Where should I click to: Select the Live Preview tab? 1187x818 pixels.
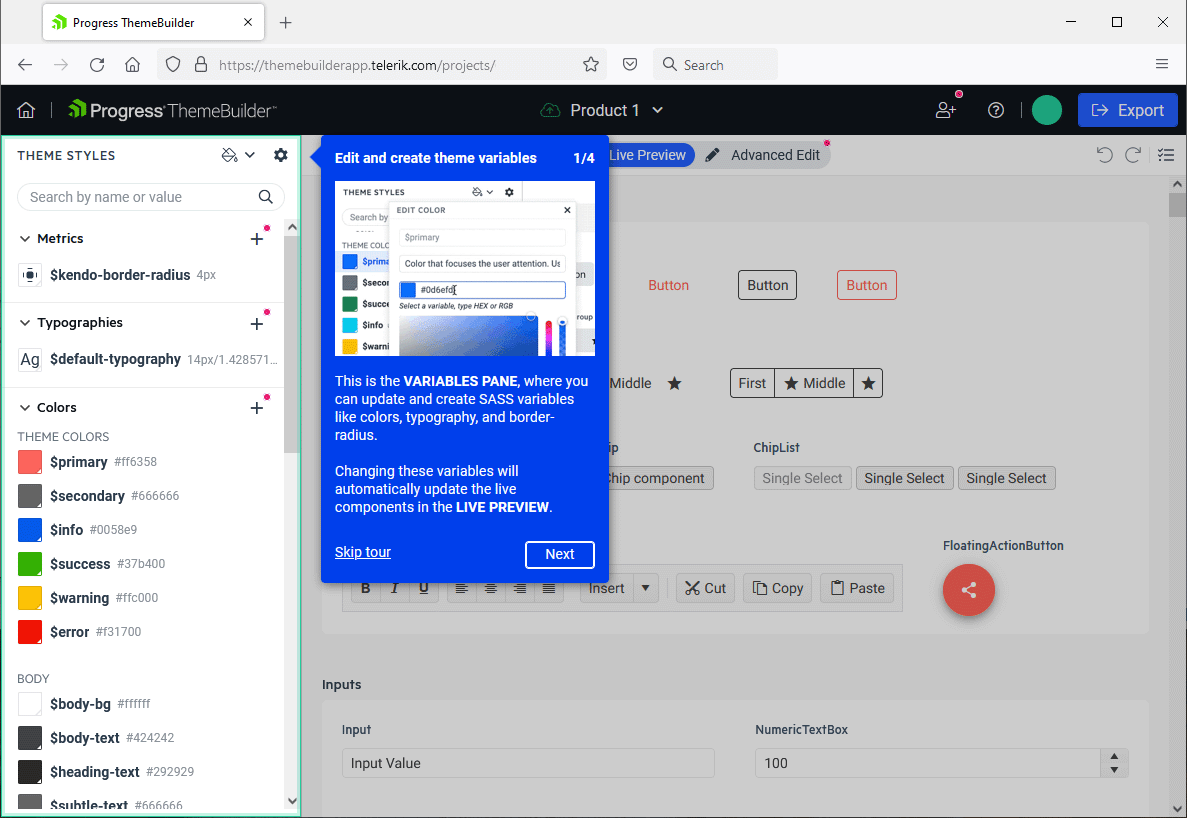[647, 154]
